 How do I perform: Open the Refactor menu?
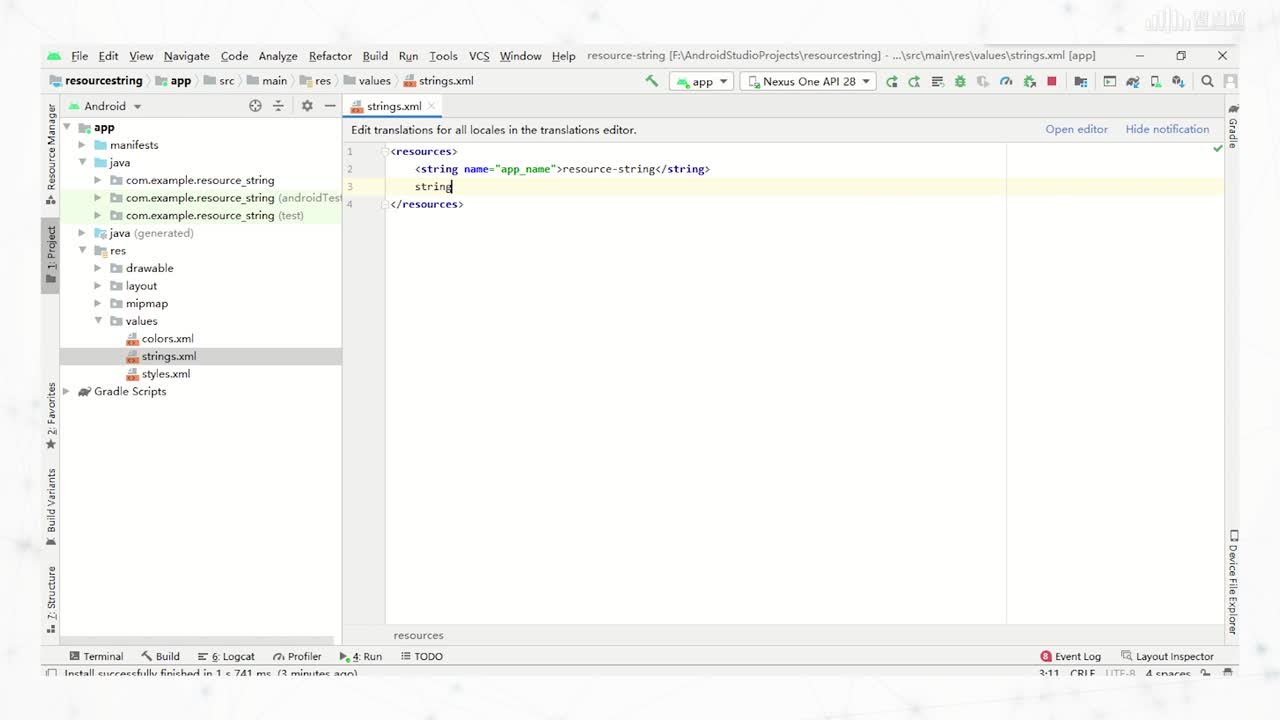[330, 56]
